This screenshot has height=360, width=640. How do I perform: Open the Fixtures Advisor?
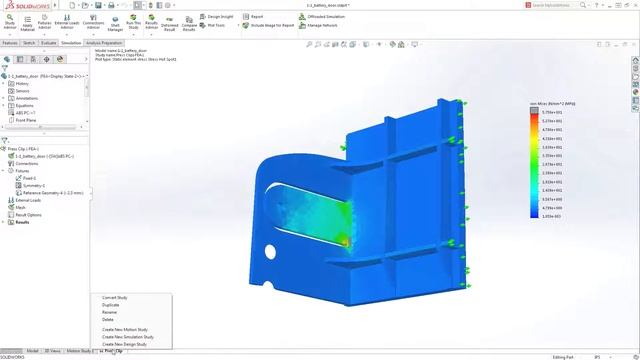(x=44, y=22)
